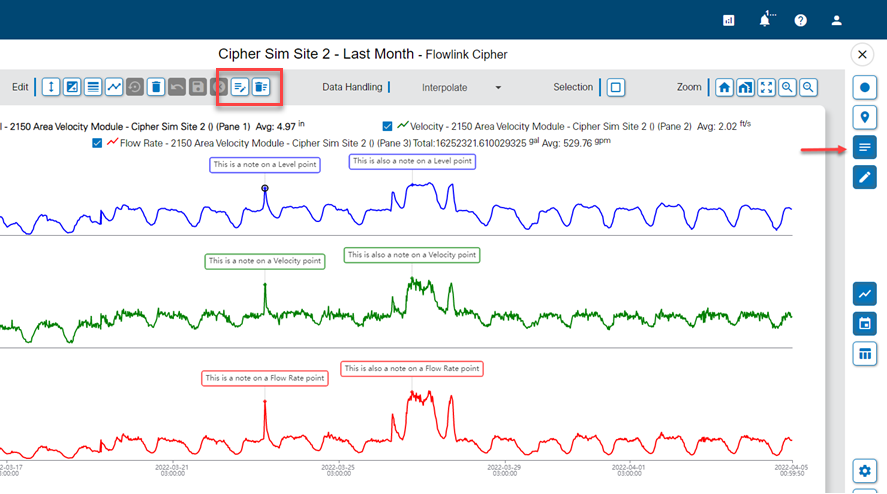
Task: Click the notifications bell icon
Action: point(765,20)
